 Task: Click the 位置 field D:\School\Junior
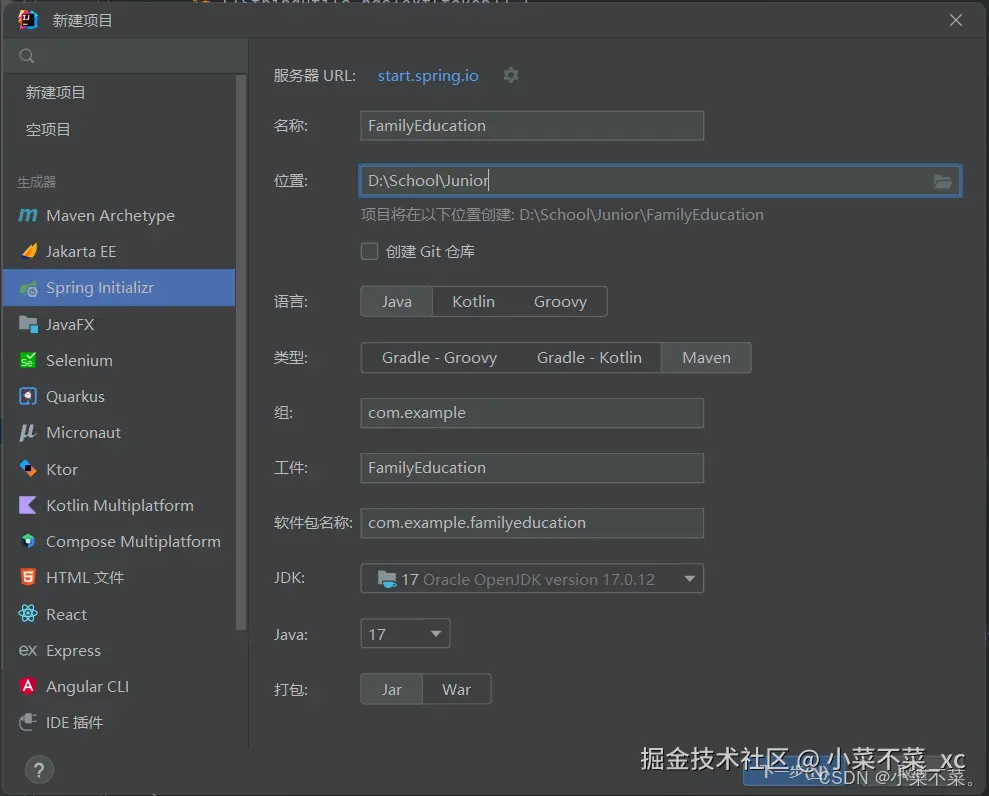pyautogui.click(x=660, y=181)
